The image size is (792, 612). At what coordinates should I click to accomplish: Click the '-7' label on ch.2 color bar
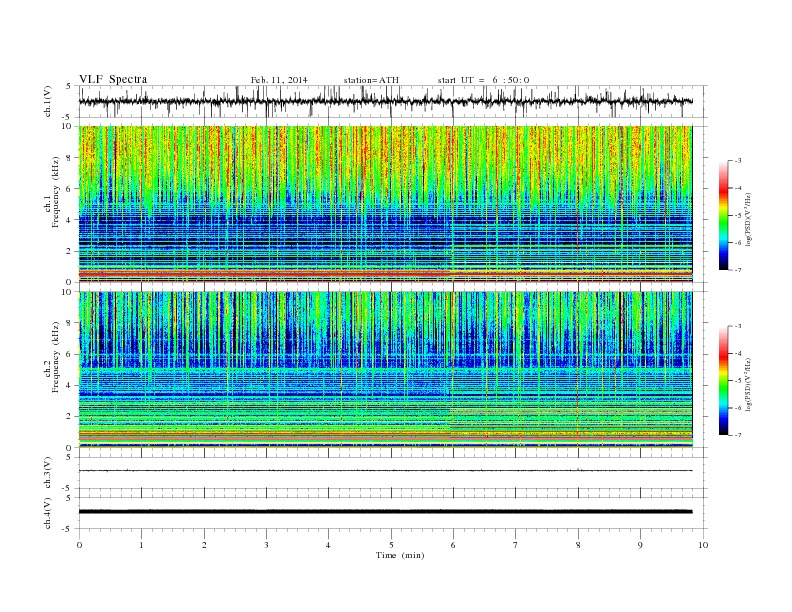pos(738,435)
